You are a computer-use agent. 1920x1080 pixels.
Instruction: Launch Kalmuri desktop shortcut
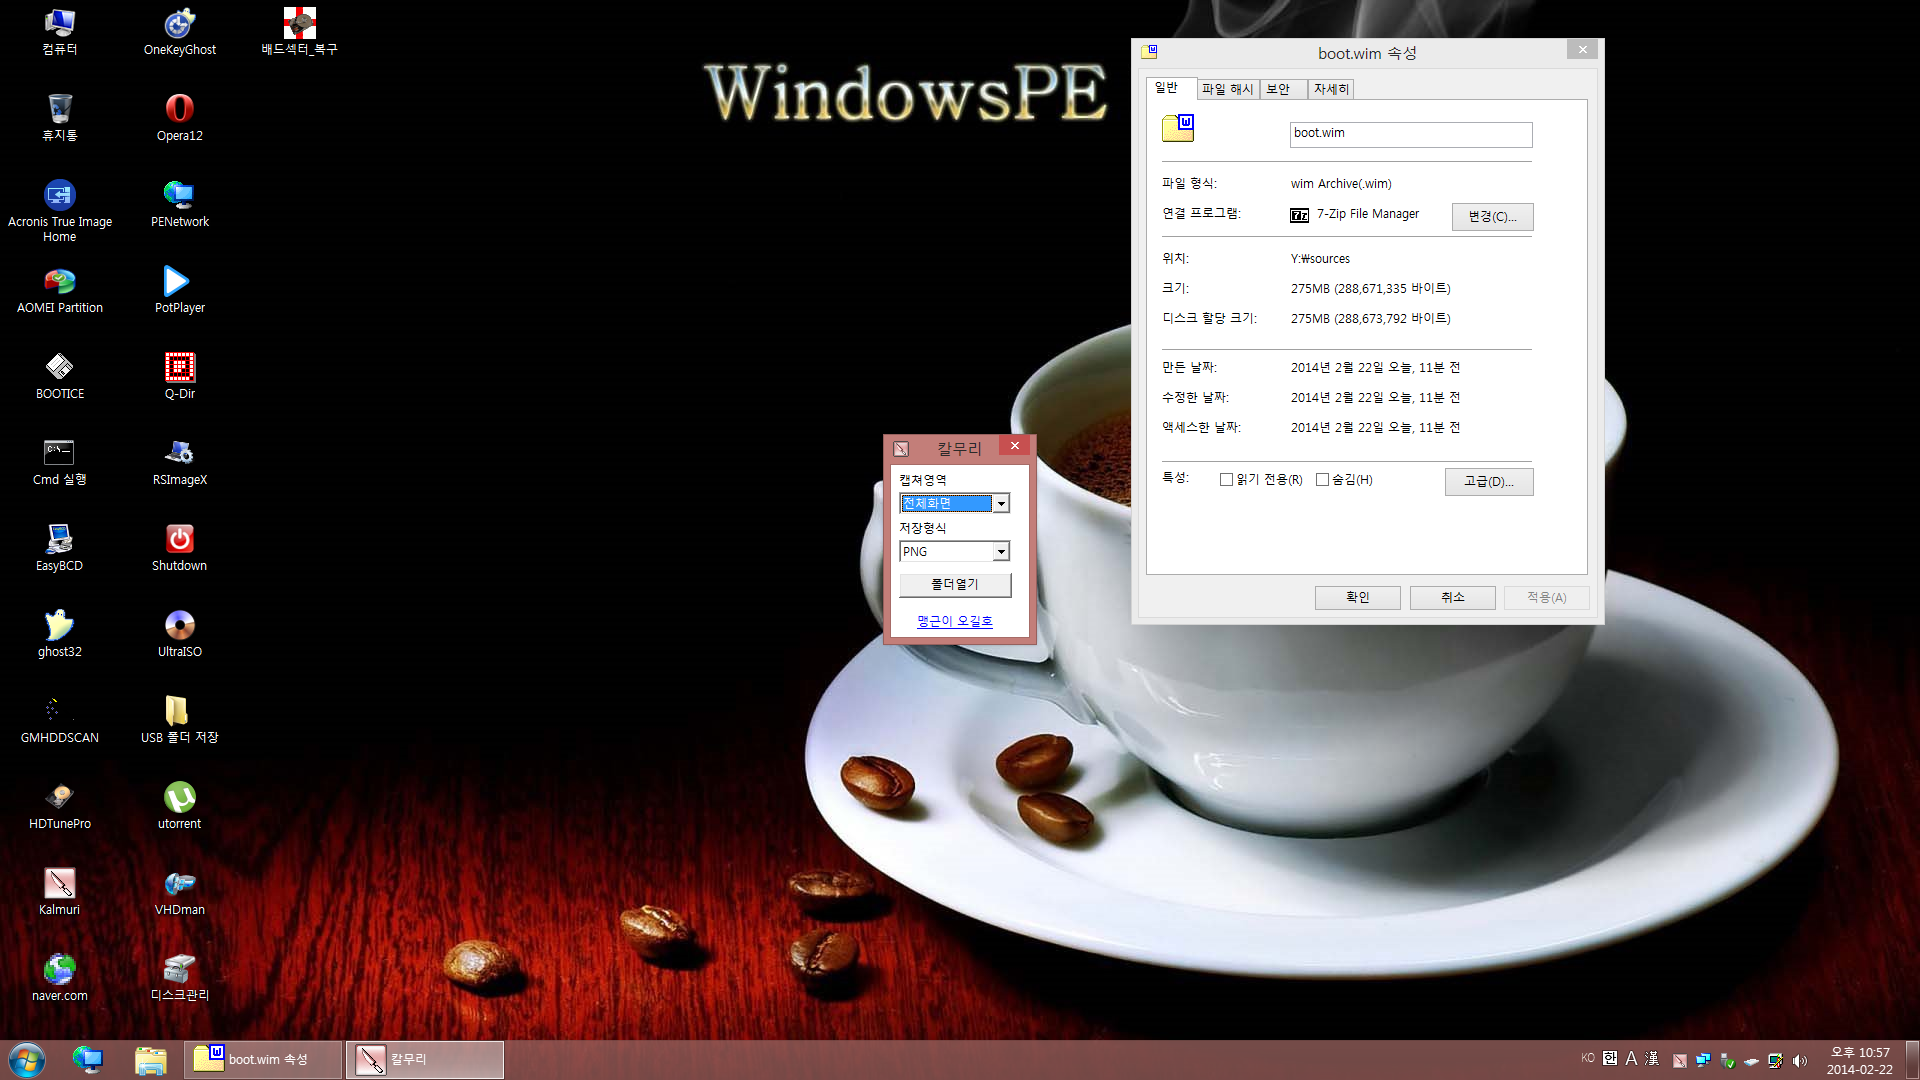[x=60, y=891]
